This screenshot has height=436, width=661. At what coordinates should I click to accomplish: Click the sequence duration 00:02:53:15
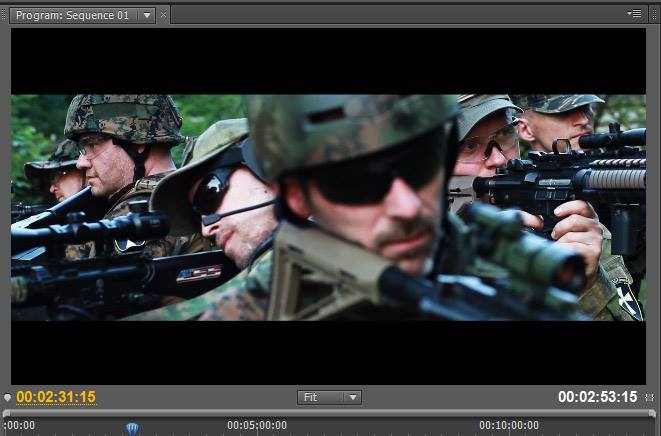click(x=597, y=397)
